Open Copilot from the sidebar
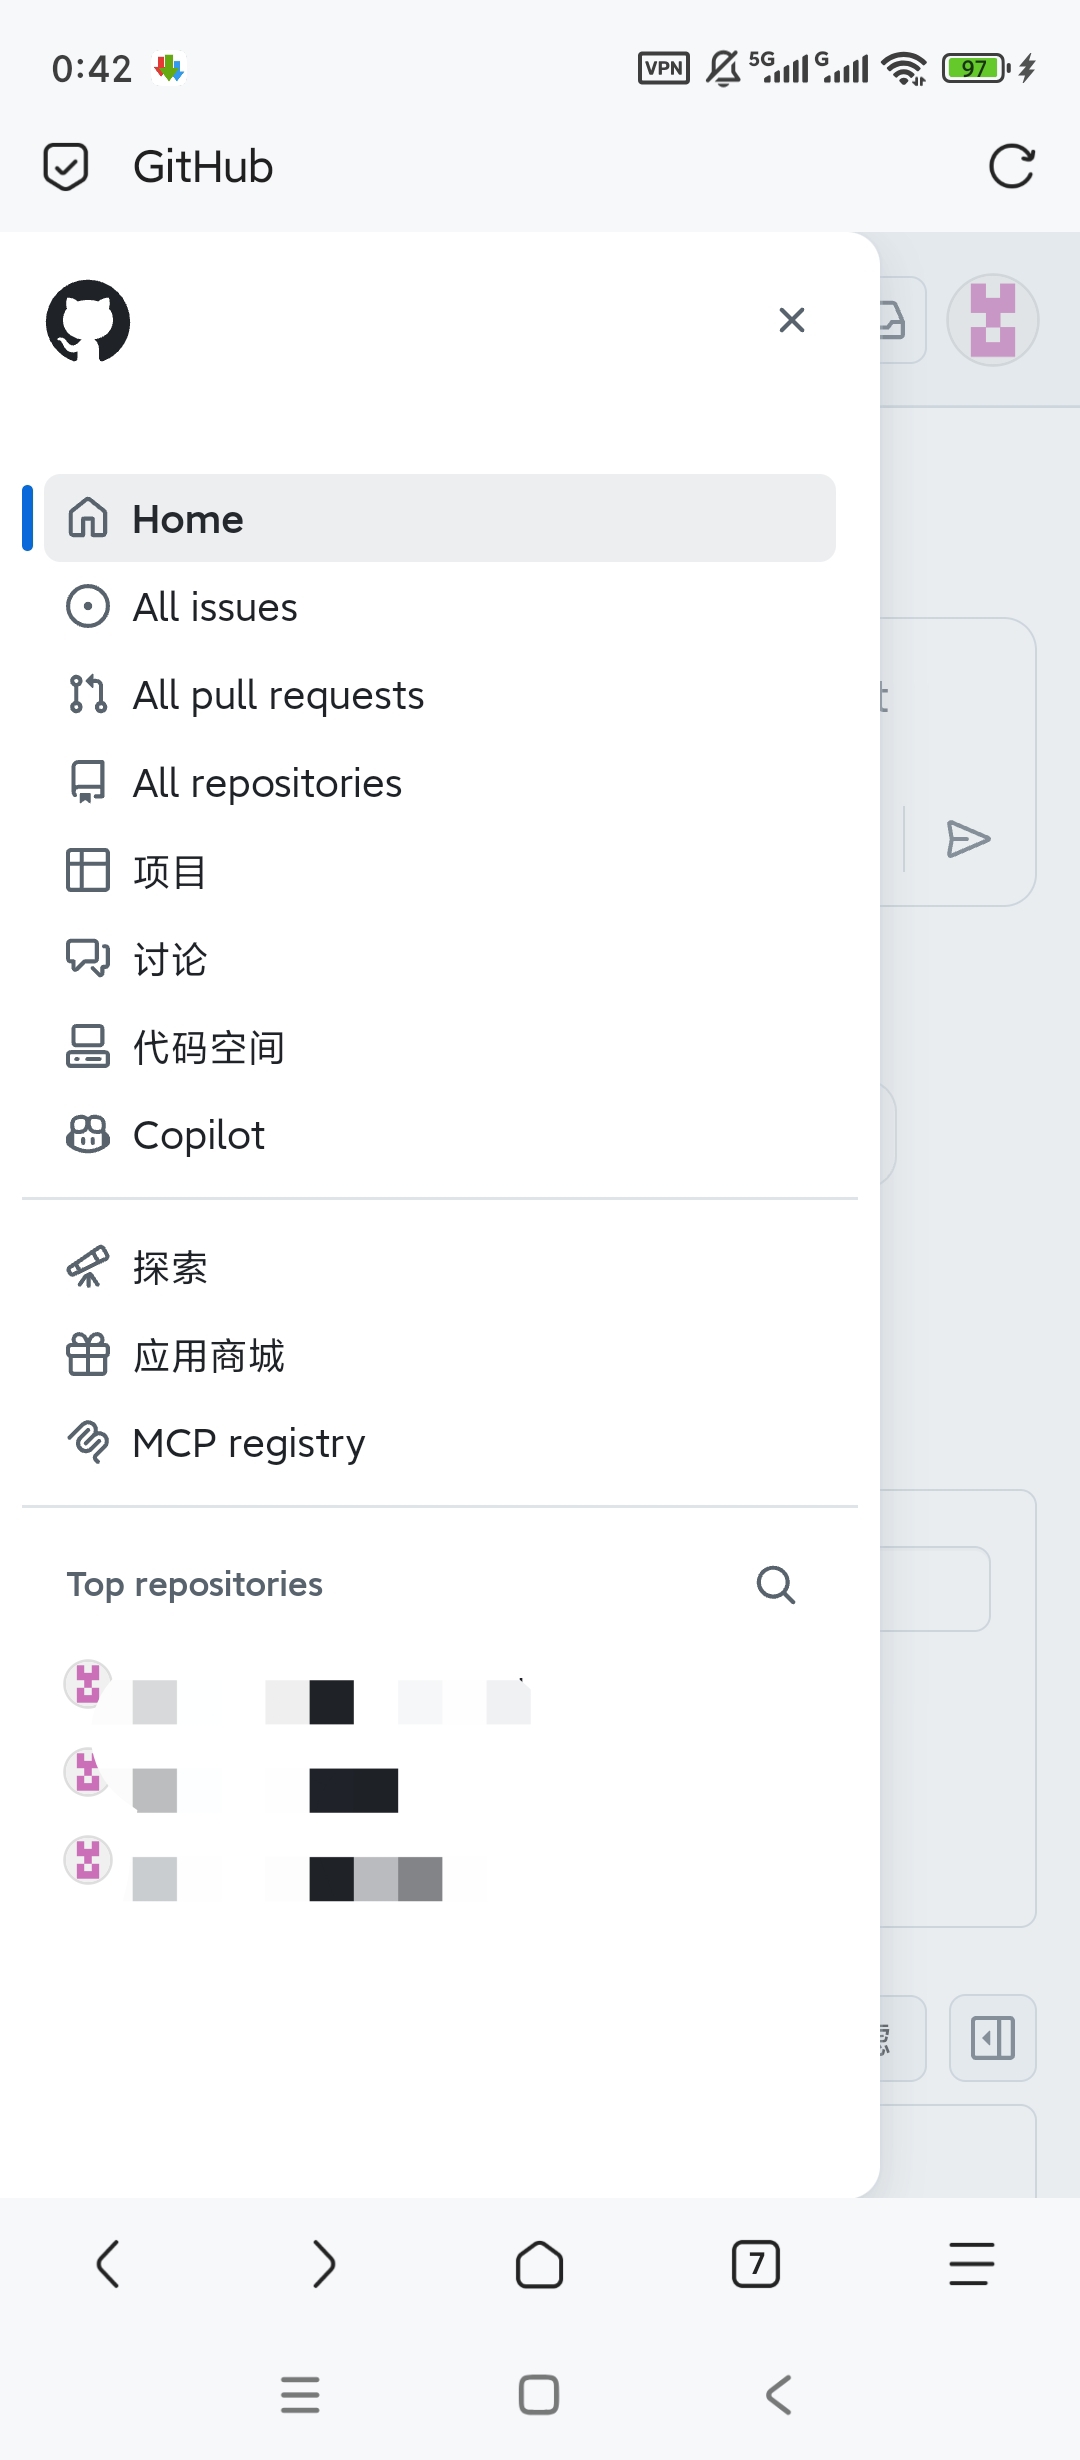 tap(440, 1135)
